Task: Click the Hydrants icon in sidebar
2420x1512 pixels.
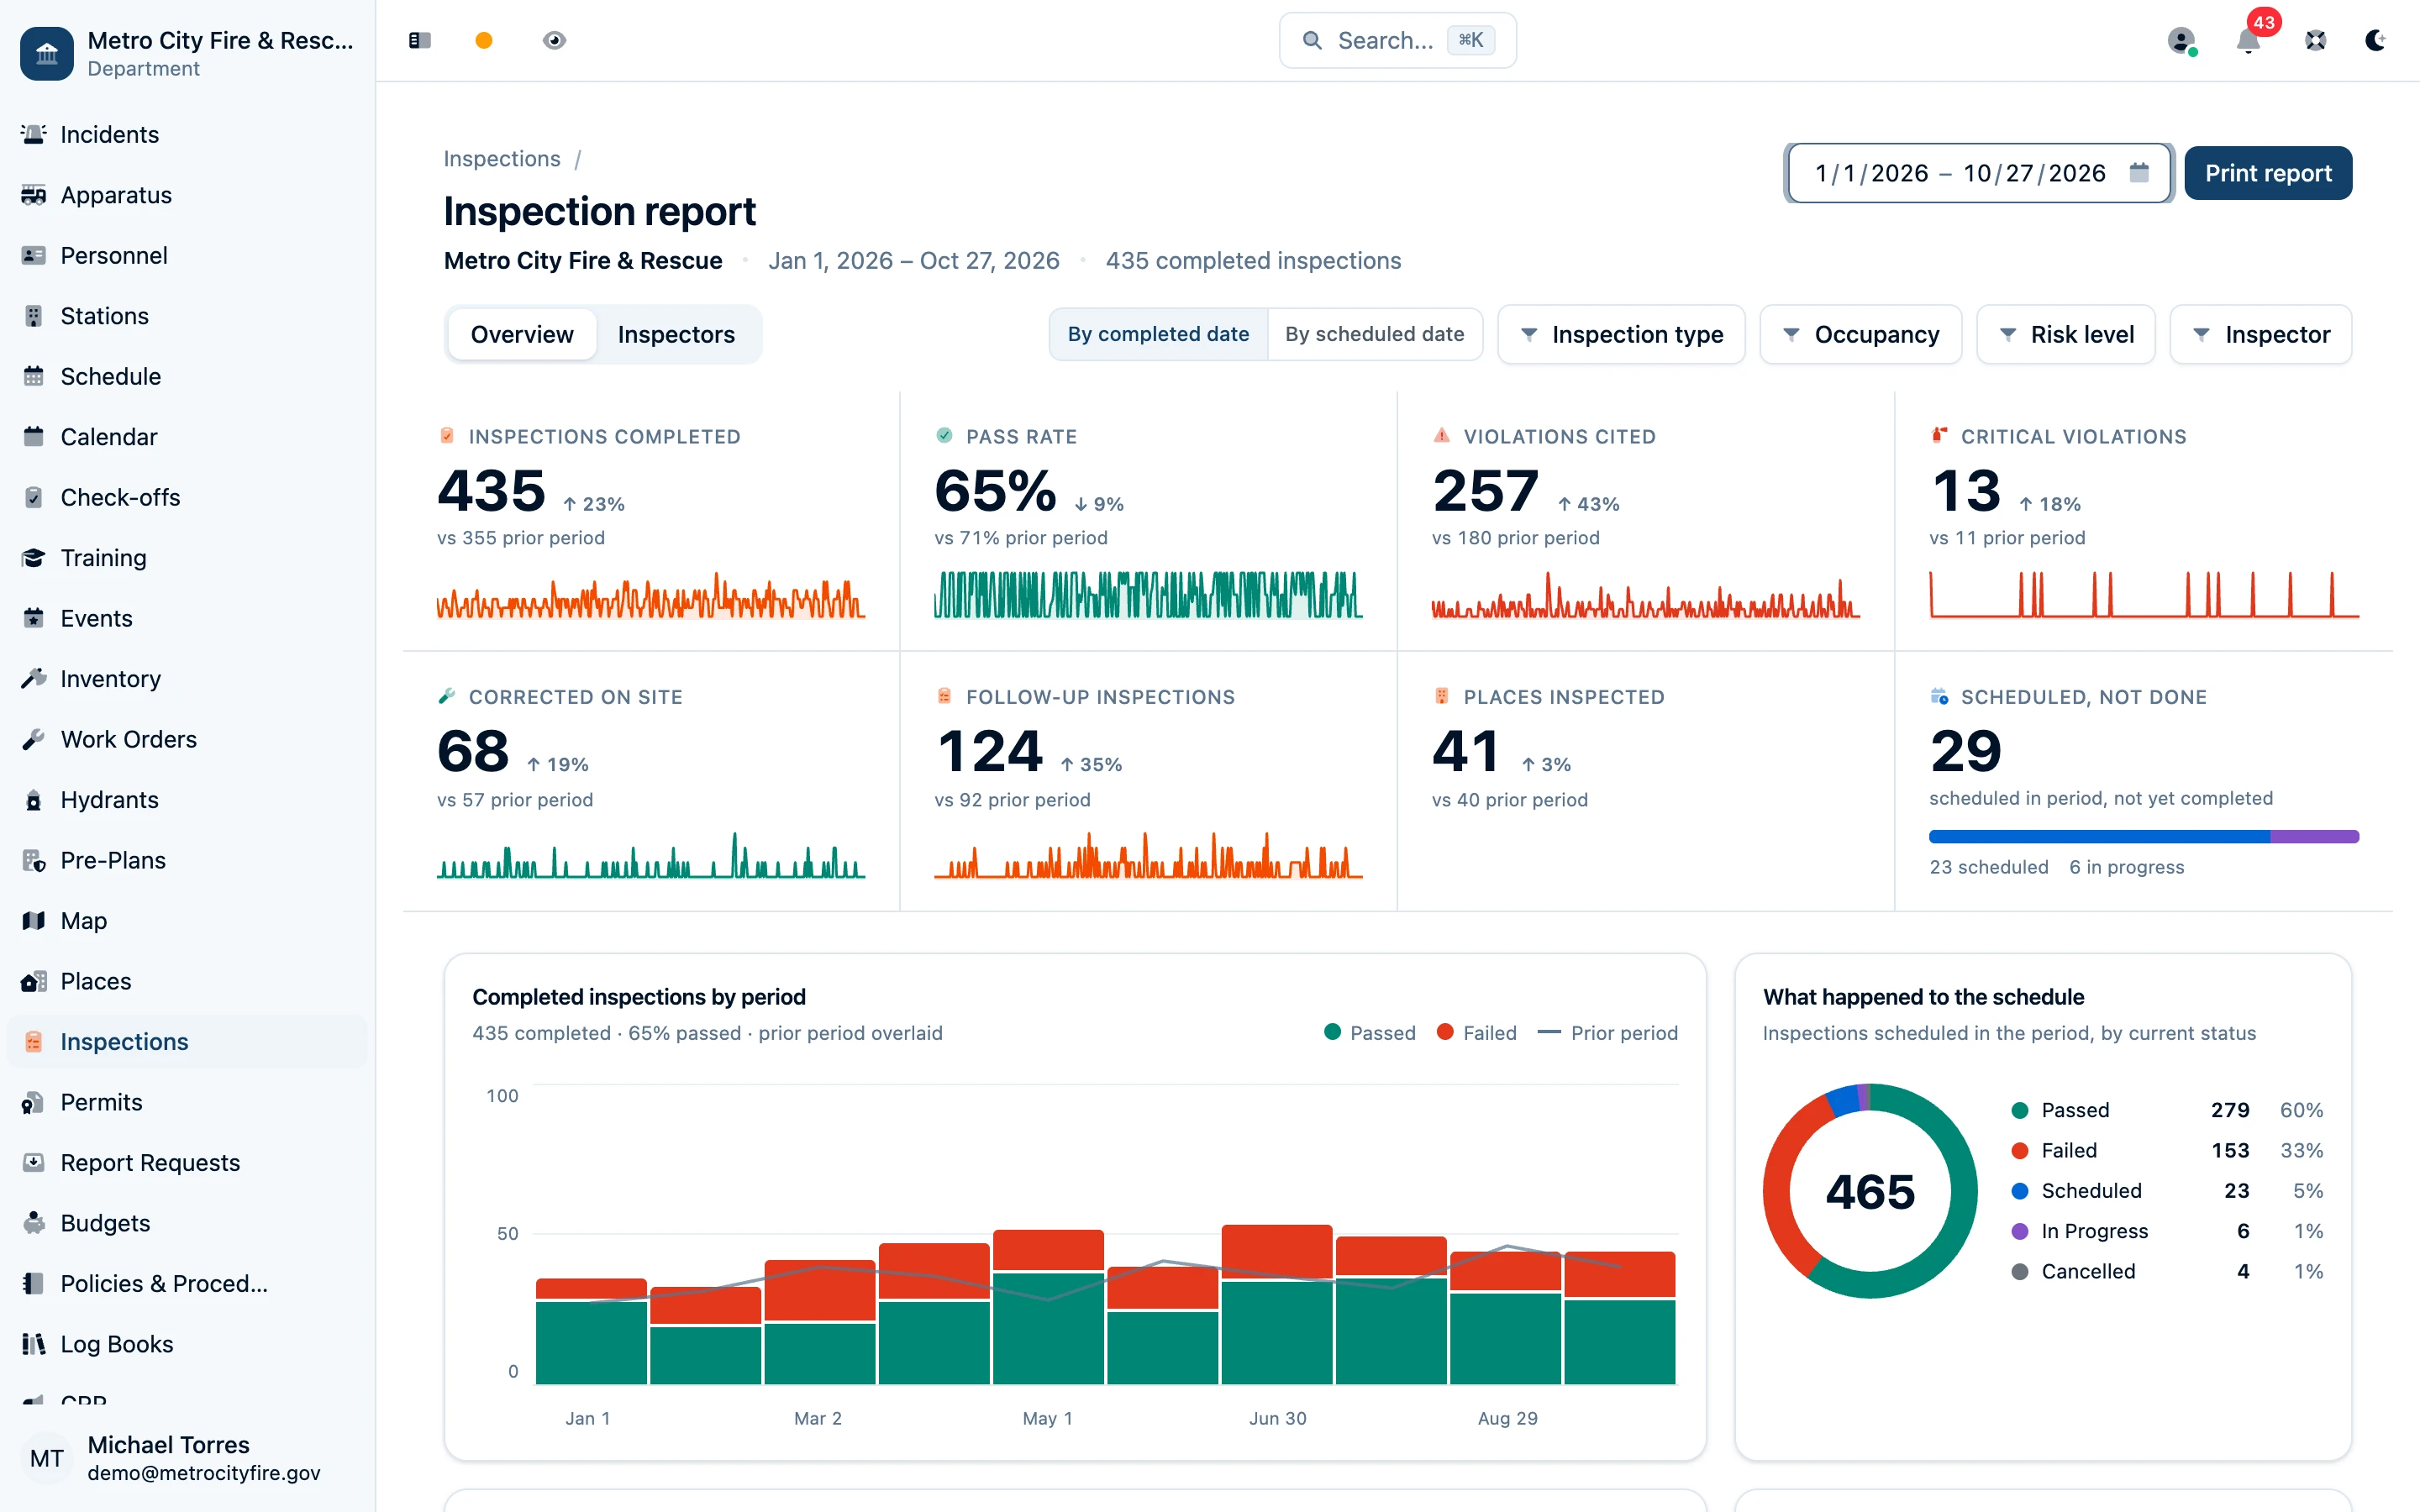Action: point(34,800)
